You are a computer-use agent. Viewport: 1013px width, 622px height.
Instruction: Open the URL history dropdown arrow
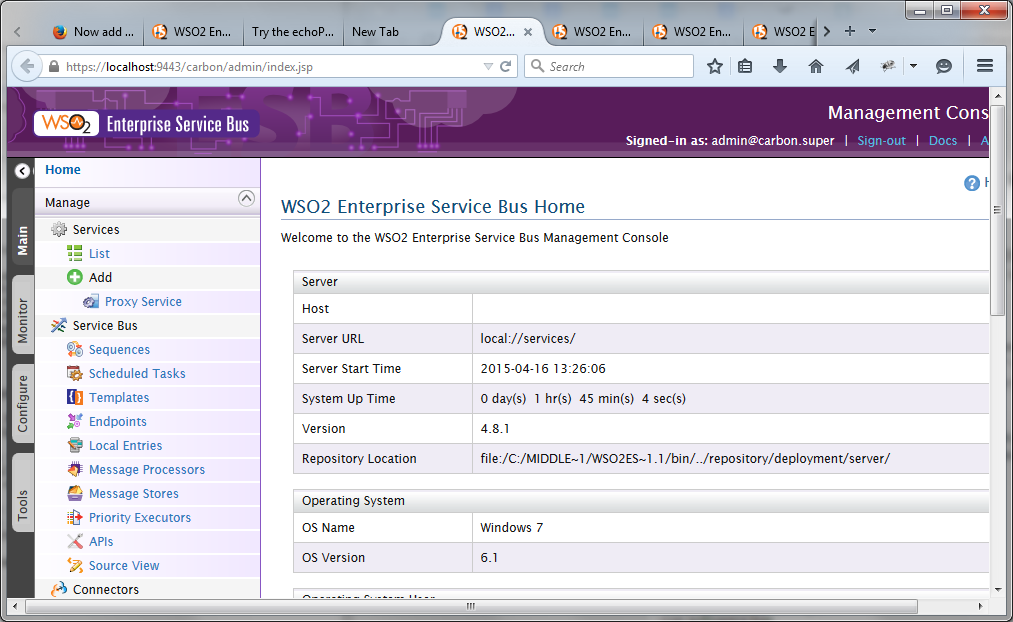click(x=488, y=67)
